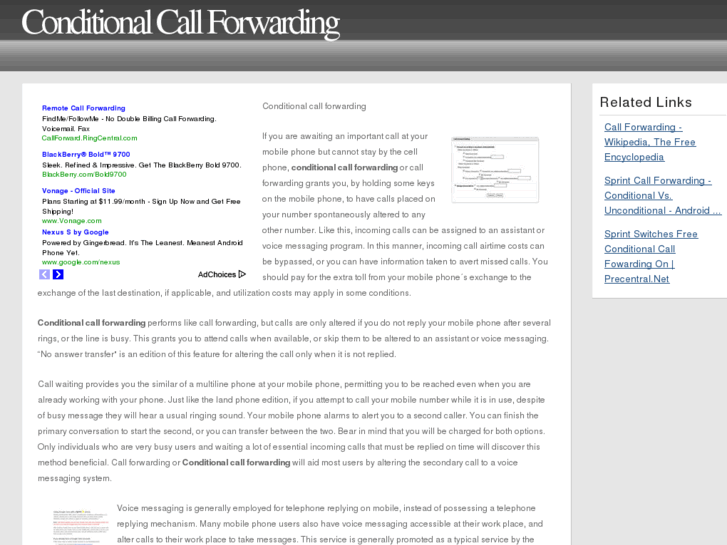Click the Related Links heading
727x545 pixels.
[x=645, y=102]
